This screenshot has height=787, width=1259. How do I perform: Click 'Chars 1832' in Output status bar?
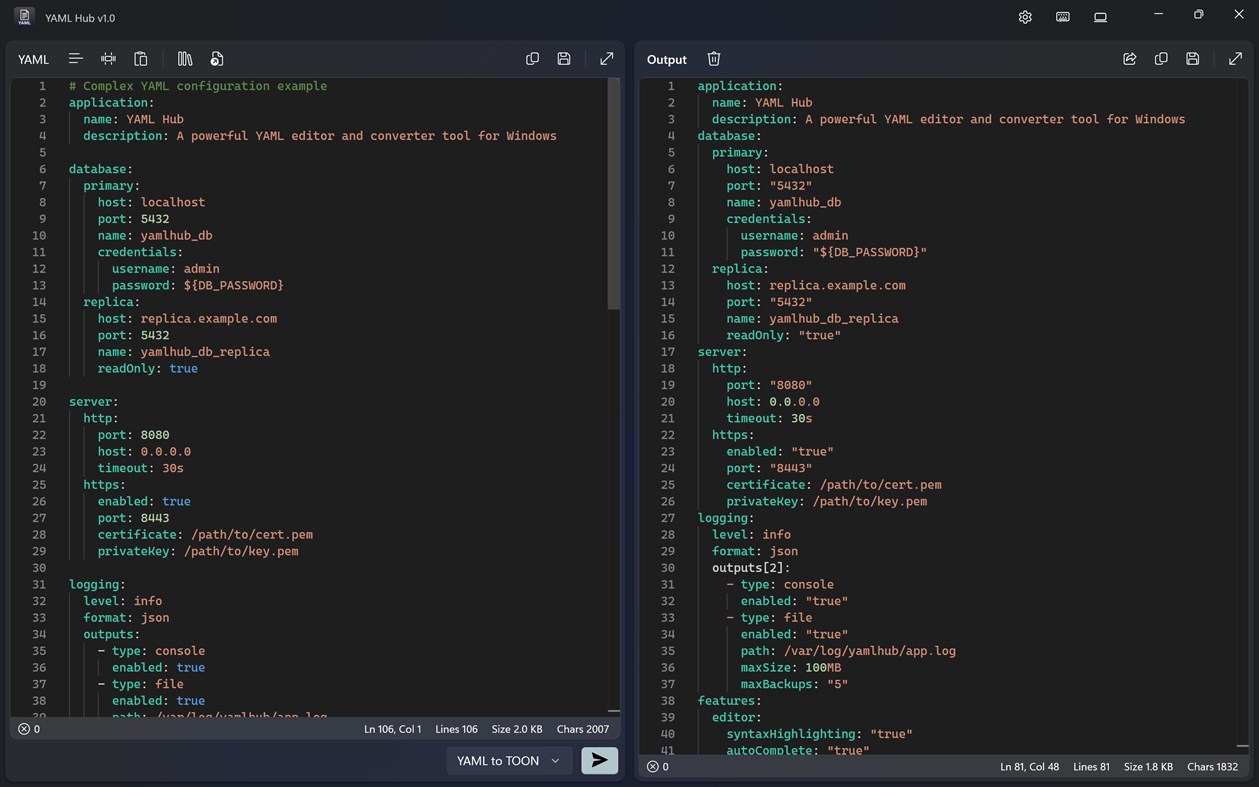[x=1212, y=767]
